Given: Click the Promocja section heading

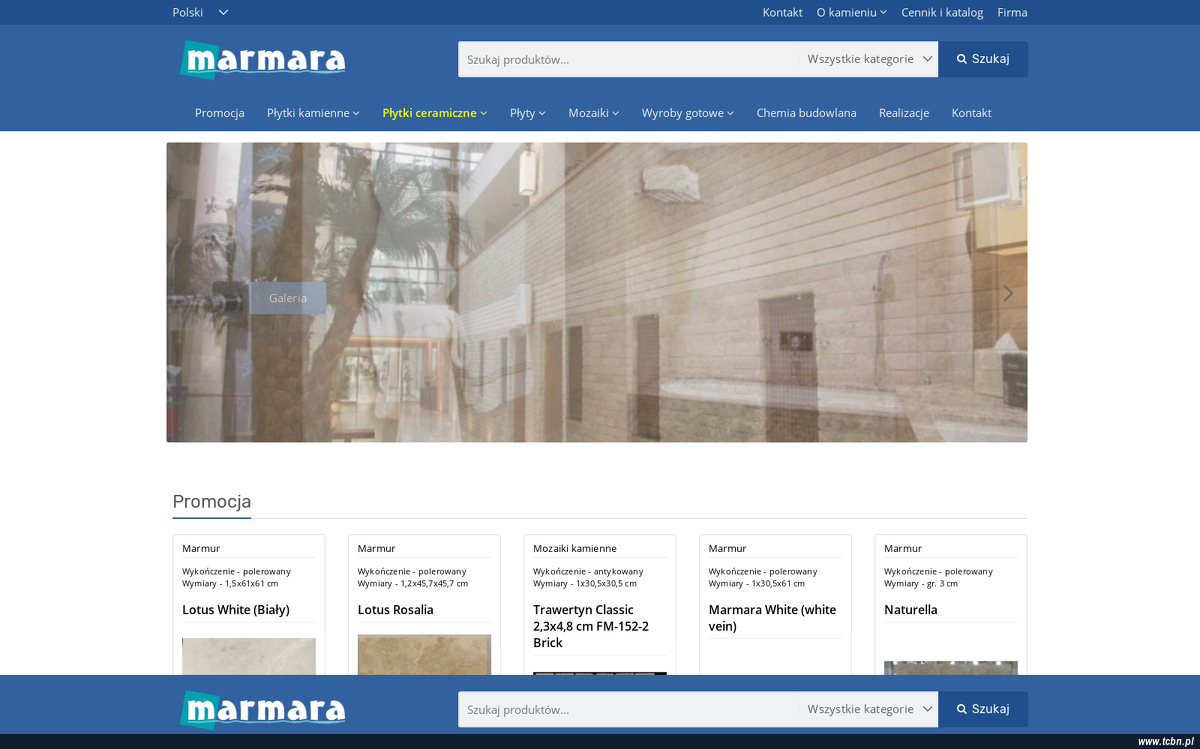Looking at the screenshot, I should point(212,502).
